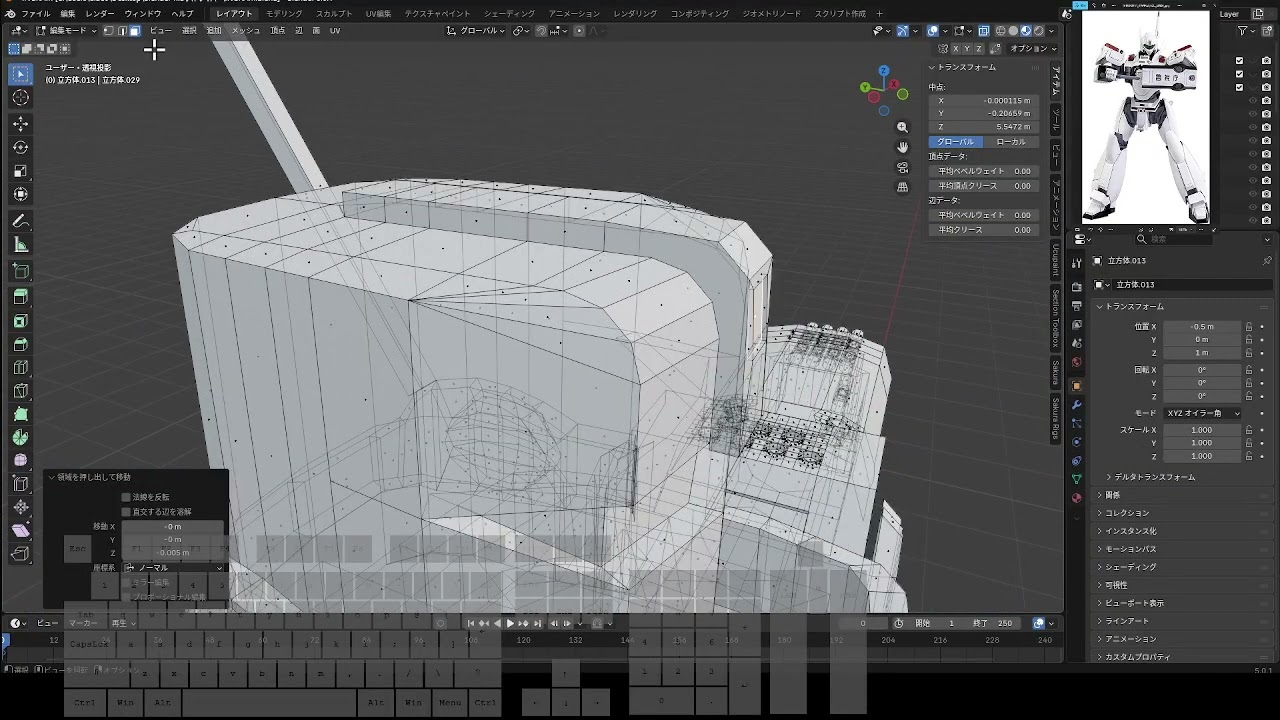The height and width of the screenshot is (720, 1280).
Task: Click the viewport pan hand icon
Action: (x=902, y=147)
